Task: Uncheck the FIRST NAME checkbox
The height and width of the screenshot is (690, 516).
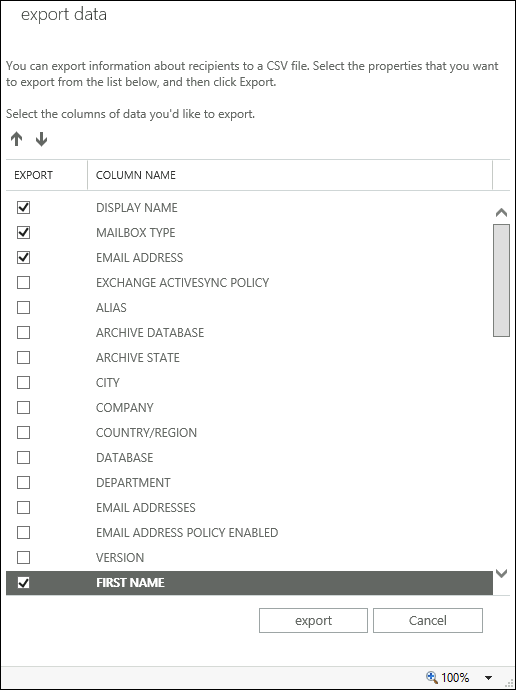Action: [23, 583]
